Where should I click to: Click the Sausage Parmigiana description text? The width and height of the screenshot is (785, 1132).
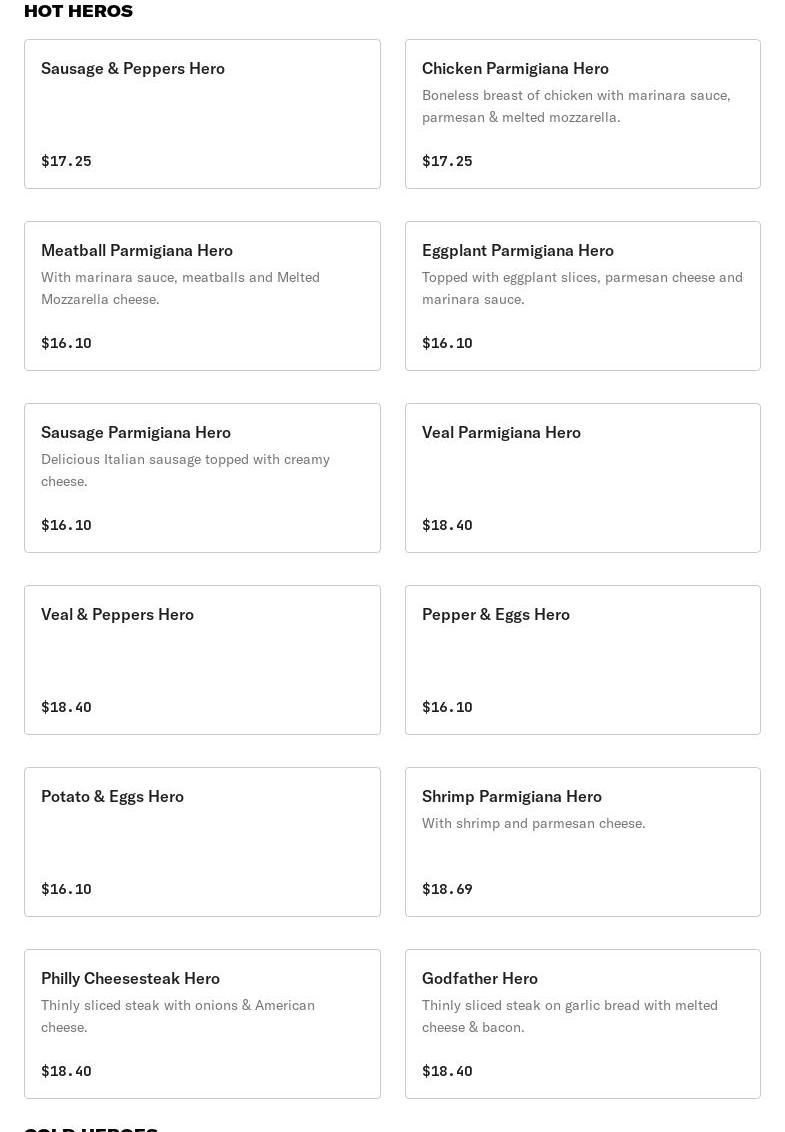coord(186,470)
